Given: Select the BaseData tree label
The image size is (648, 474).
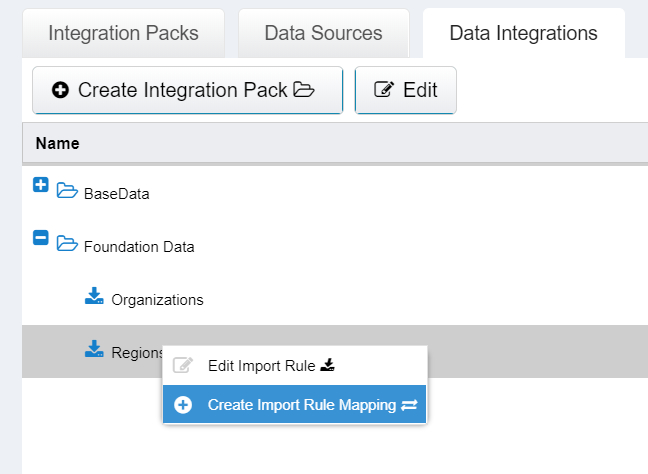Looking at the screenshot, I should pos(116,194).
